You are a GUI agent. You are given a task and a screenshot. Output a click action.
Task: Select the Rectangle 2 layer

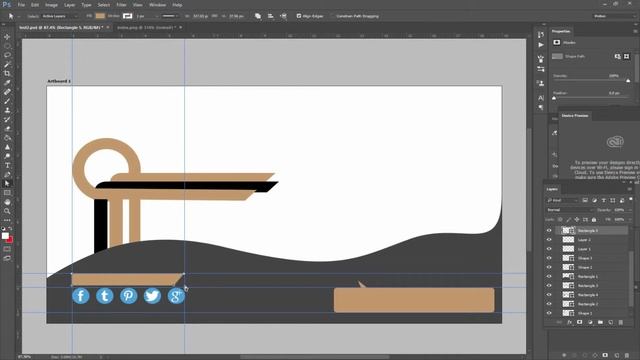[x=587, y=304]
